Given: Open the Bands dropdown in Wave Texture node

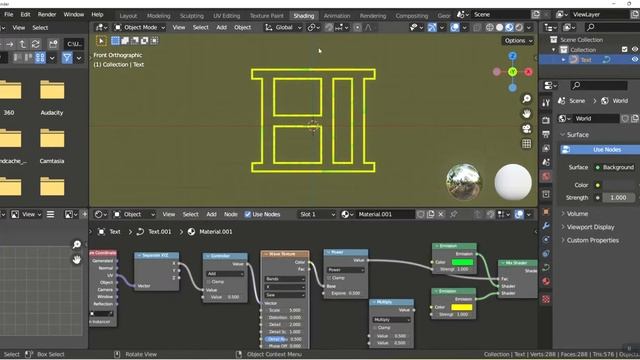Looking at the screenshot, I should click(x=285, y=279).
